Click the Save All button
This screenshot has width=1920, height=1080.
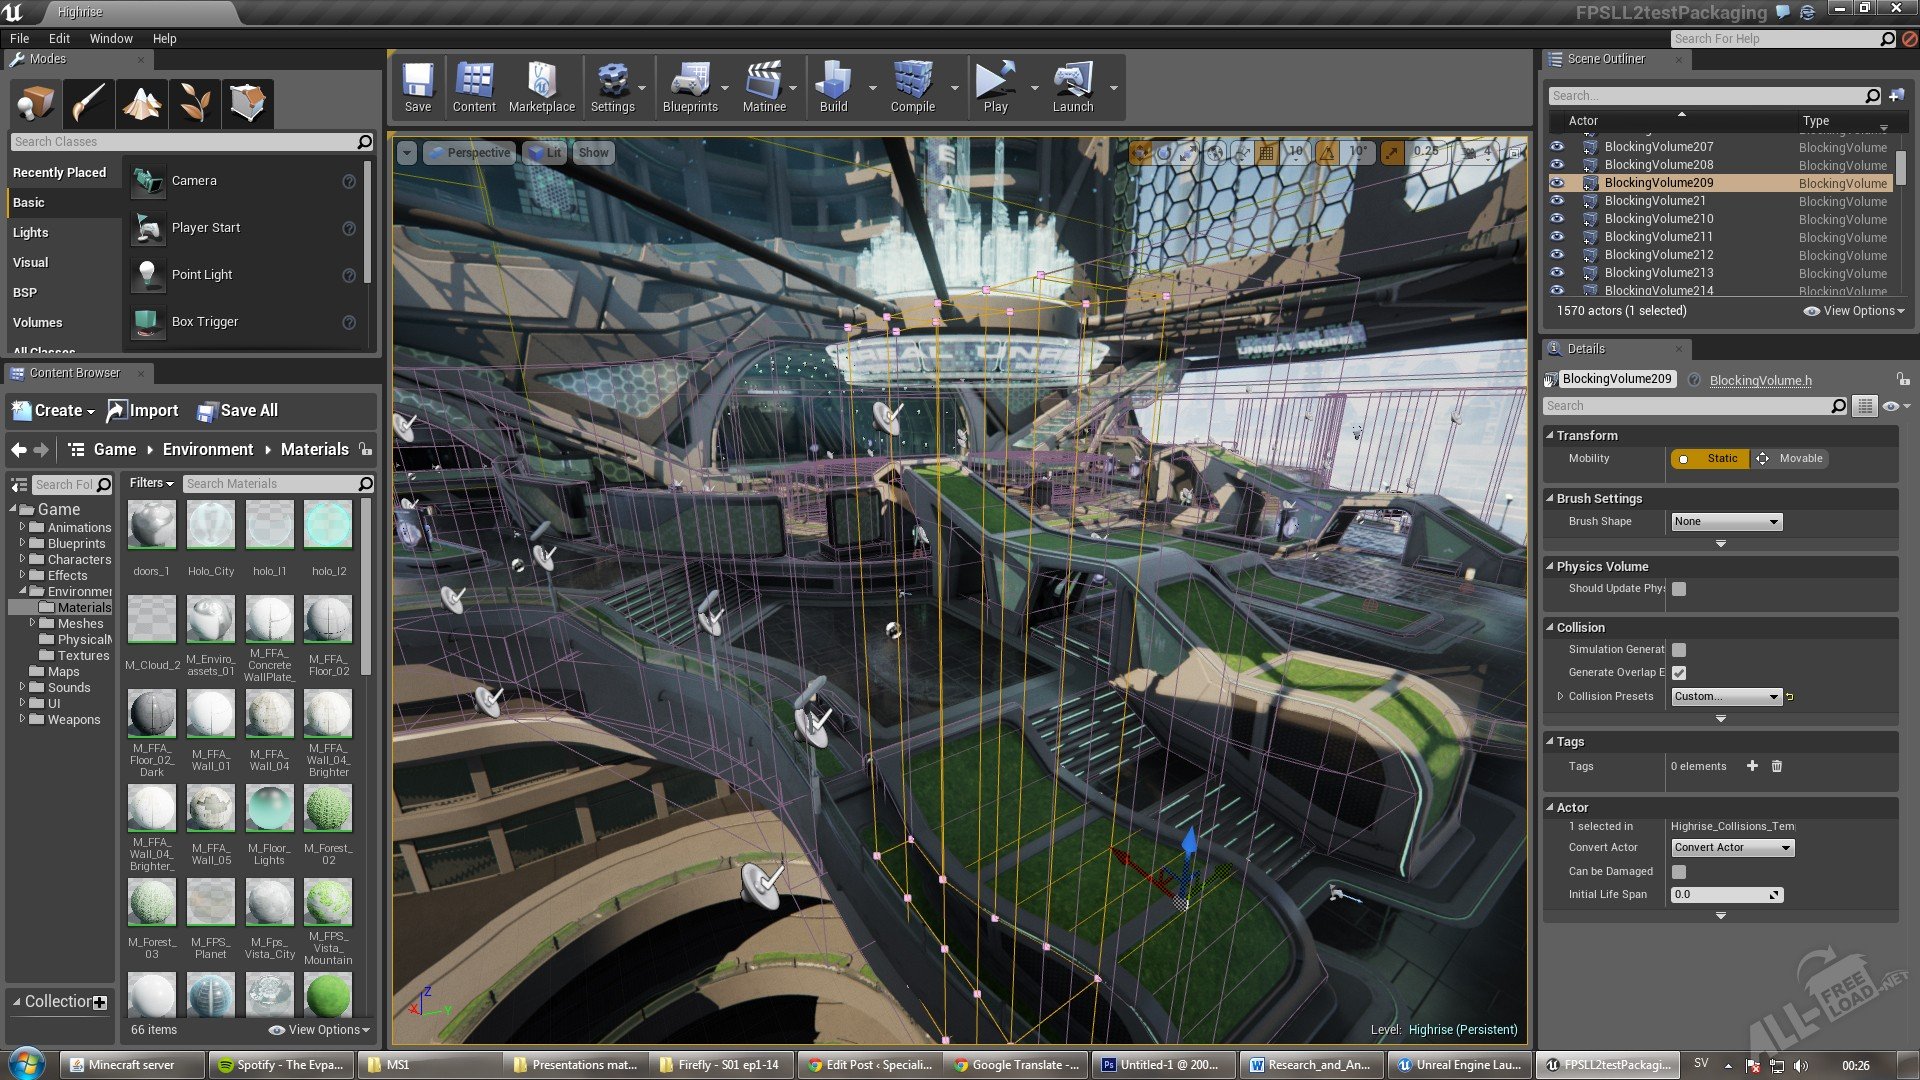237,410
